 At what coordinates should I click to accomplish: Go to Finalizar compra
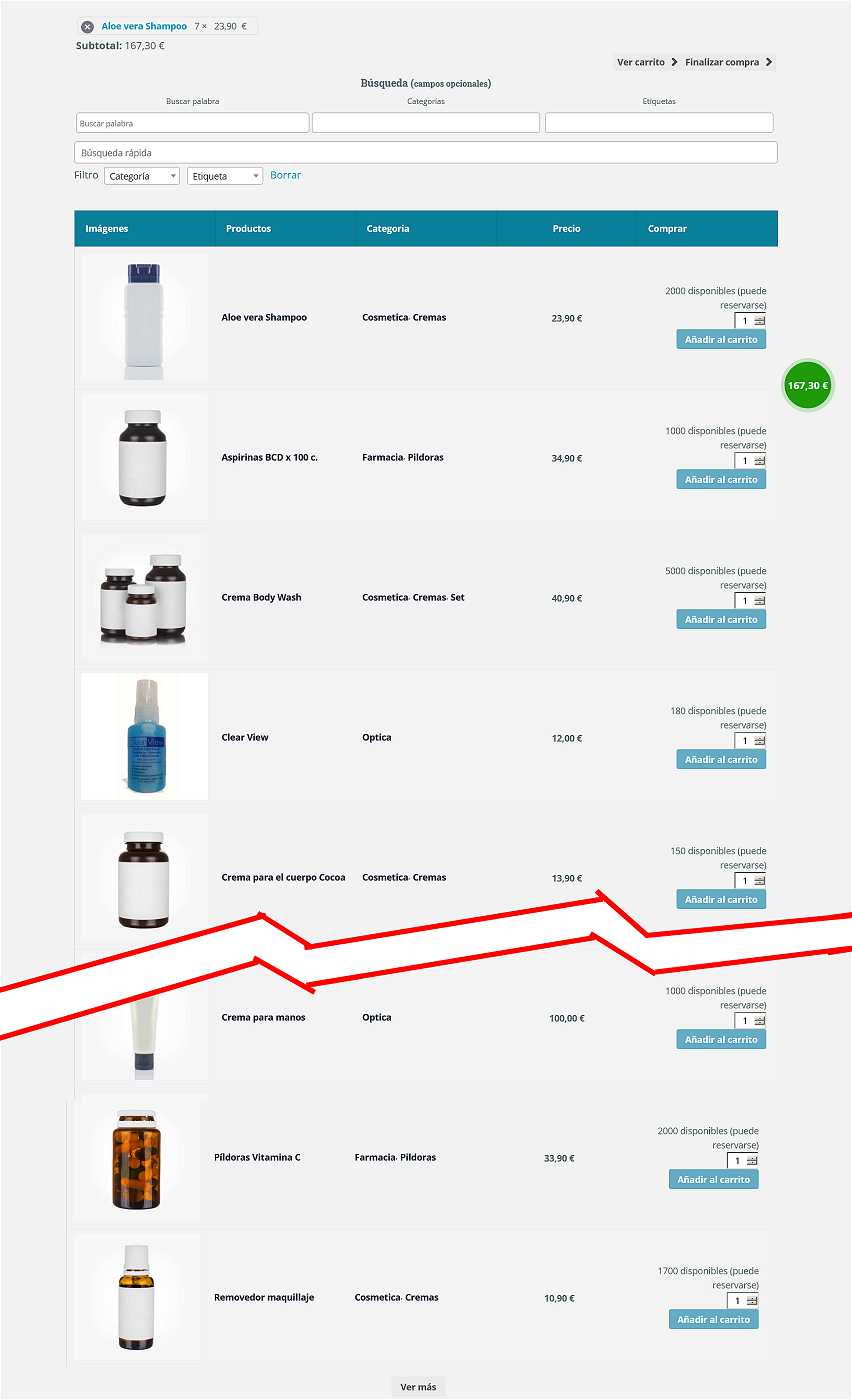point(728,62)
